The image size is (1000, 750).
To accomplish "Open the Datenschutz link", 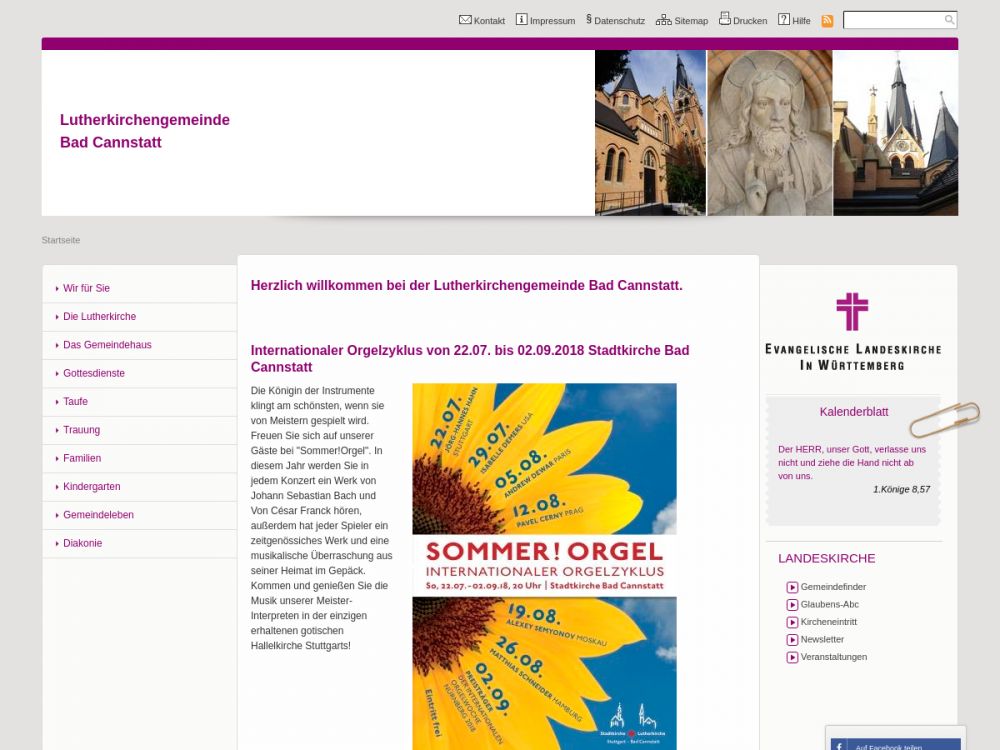I will [x=619, y=21].
